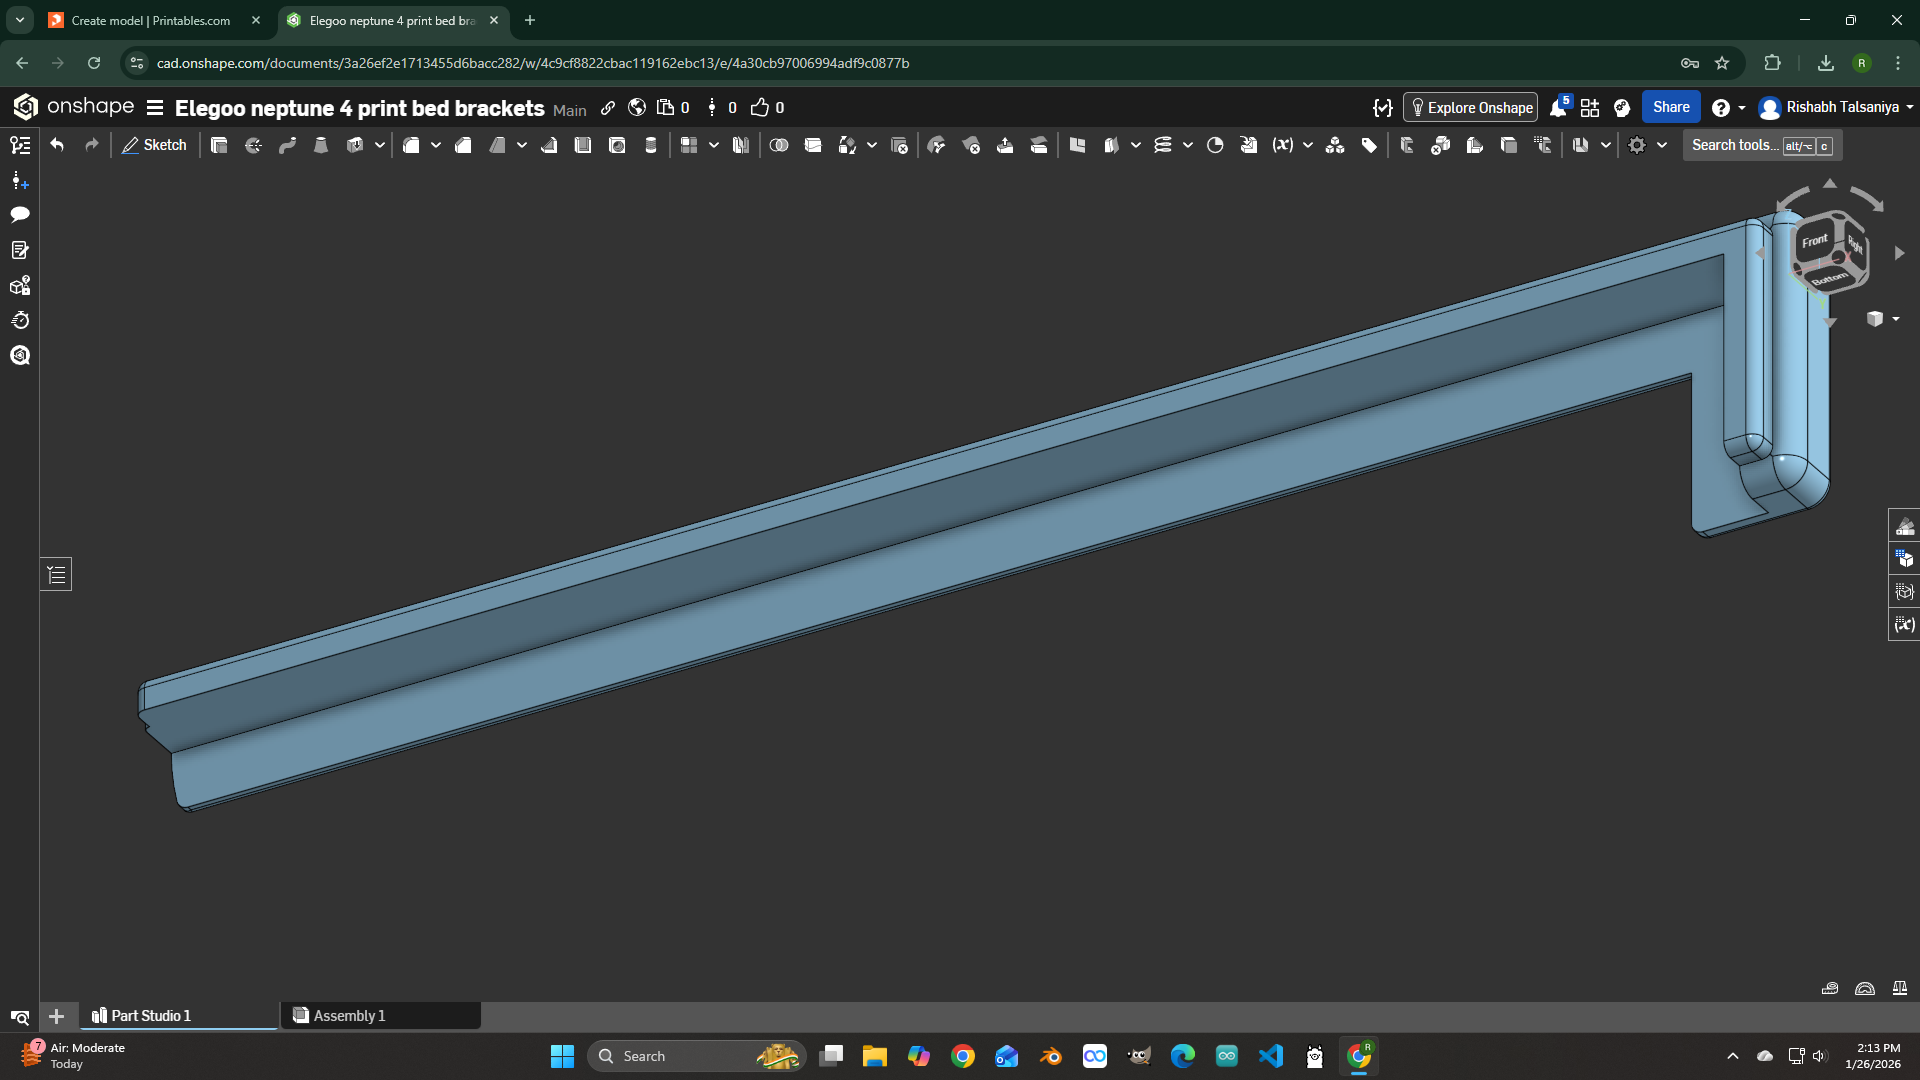
Task: Select the Part Studio 1 tab
Action: click(x=178, y=1016)
